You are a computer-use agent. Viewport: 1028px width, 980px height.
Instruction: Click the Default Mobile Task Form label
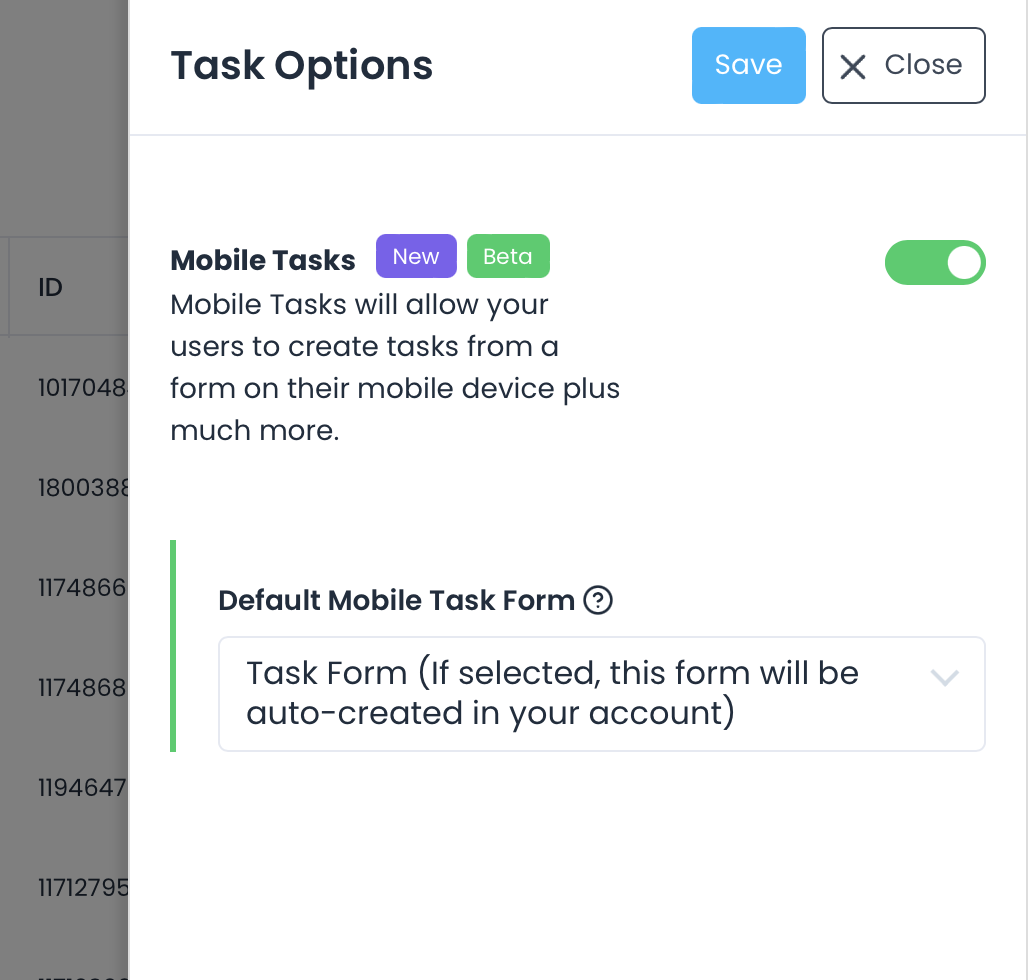click(x=396, y=600)
